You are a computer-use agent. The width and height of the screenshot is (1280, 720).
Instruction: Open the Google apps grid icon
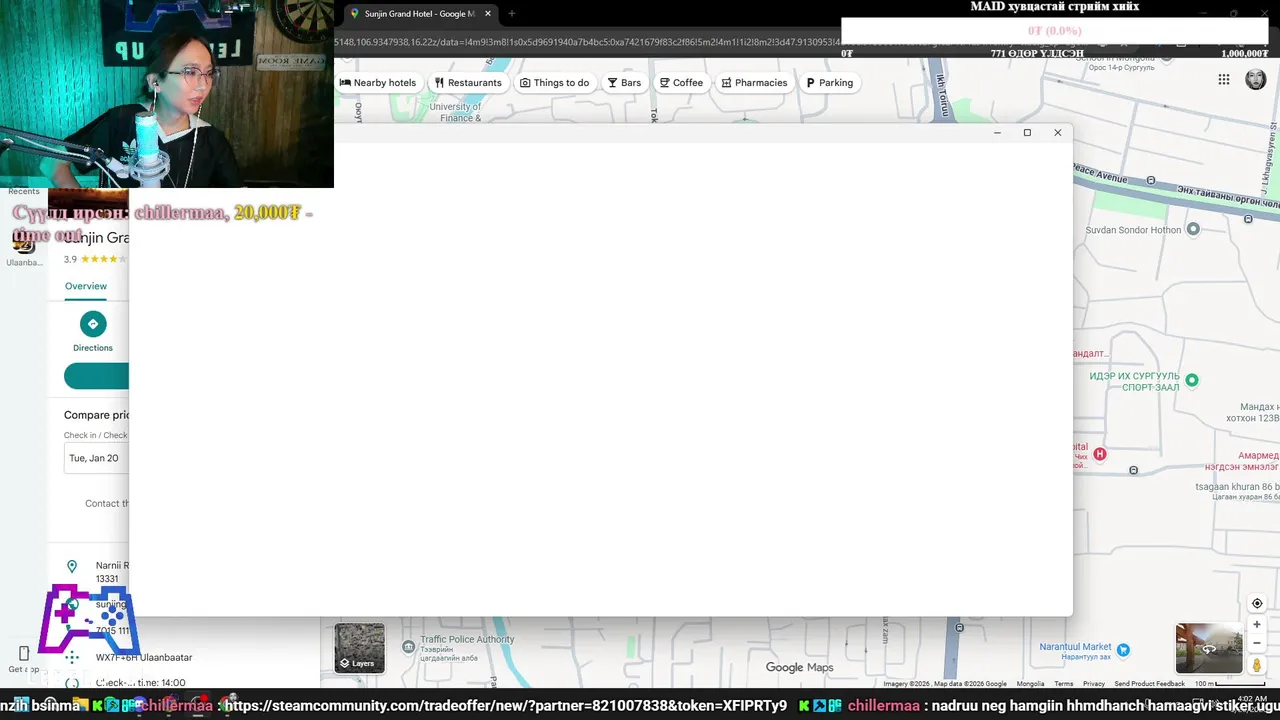click(x=1224, y=80)
